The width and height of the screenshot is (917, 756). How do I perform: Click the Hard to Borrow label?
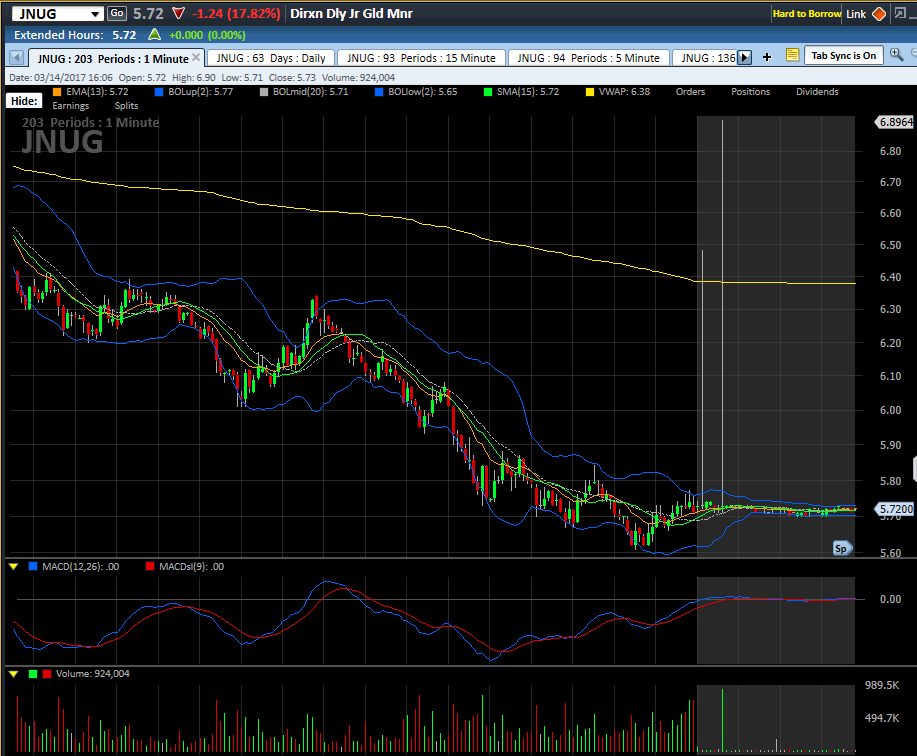click(806, 14)
